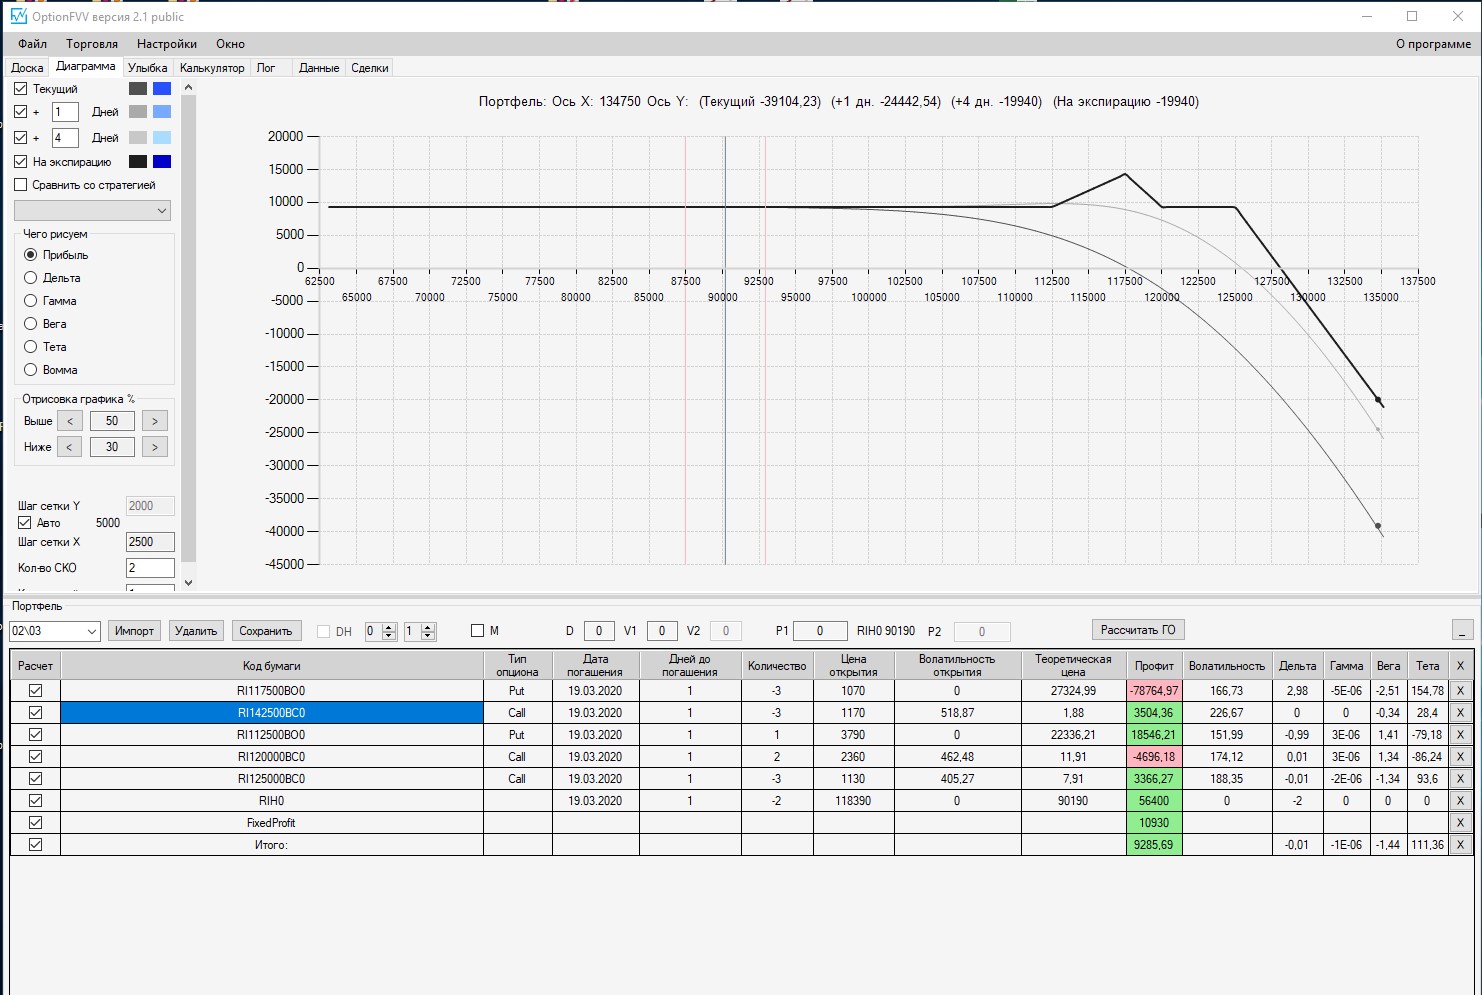This screenshot has width=1482, height=995.
Task: Toggle the 'Авто' grid step checkbox
Action: pos(25,523)
